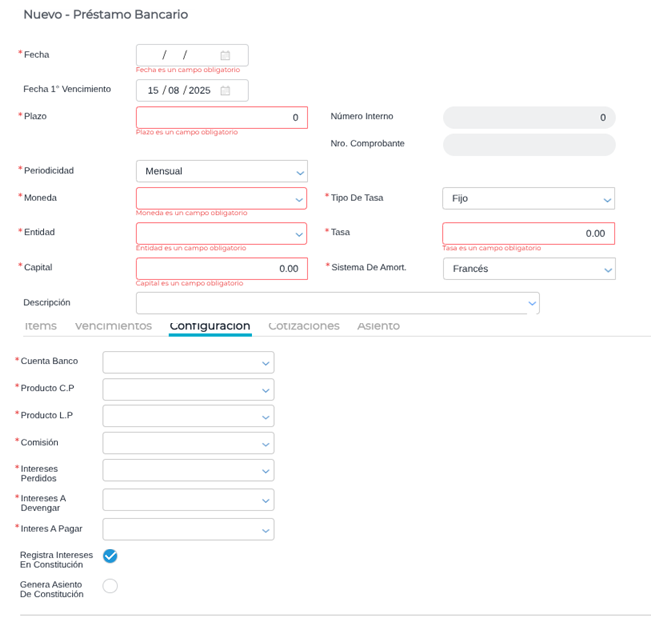Open the Intereses Perdidos dropdown
The image size is (651, 621).
click(x=188, y=470)
